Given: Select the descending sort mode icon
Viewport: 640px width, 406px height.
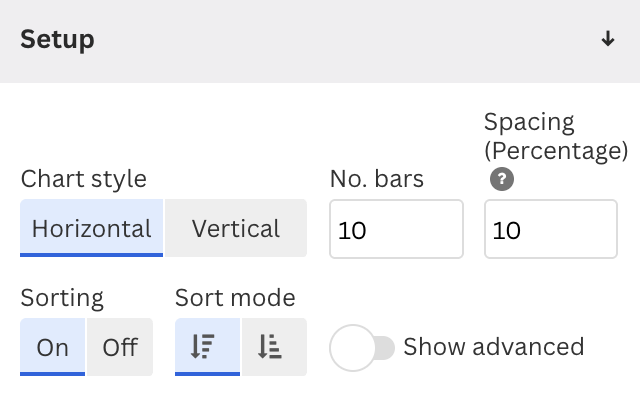Looking at the screenshot, I should tap(207, 347).
